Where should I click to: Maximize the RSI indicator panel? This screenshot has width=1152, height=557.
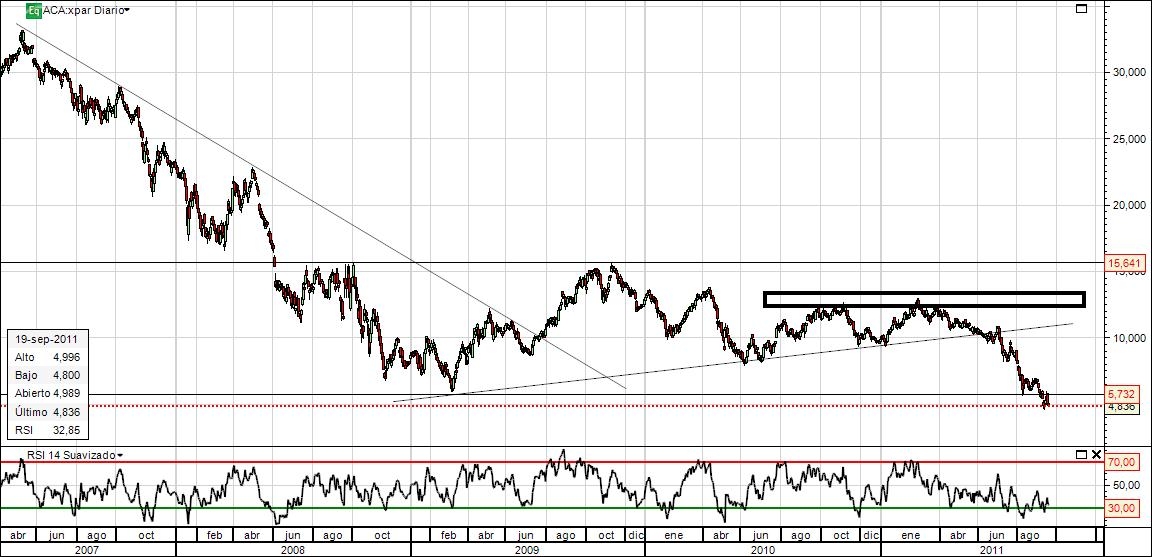coord(1081,455)
